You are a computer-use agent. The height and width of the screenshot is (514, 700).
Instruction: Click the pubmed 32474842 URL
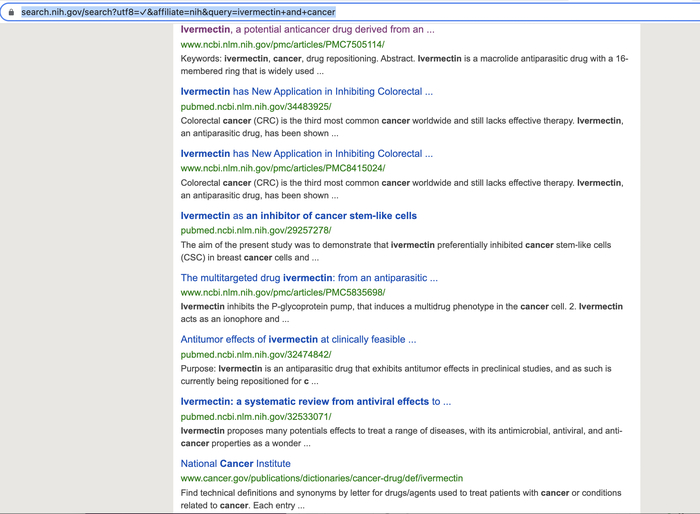coord(255,355)
